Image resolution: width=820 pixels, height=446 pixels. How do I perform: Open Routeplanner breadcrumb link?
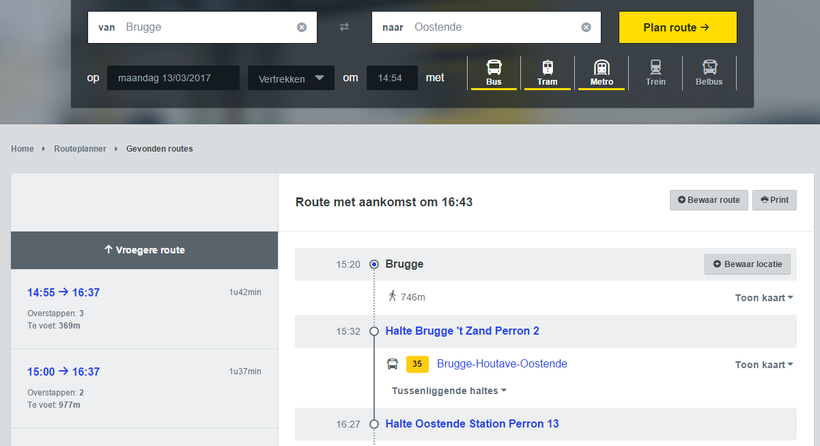80,149
